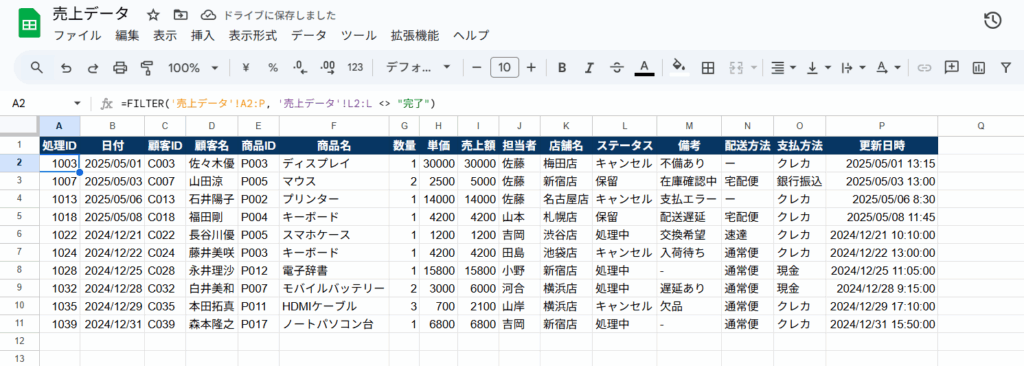Viewport: 1024px width, 366px height.
Task: Toggle italic formatting
Action: (x=589, y=67)
